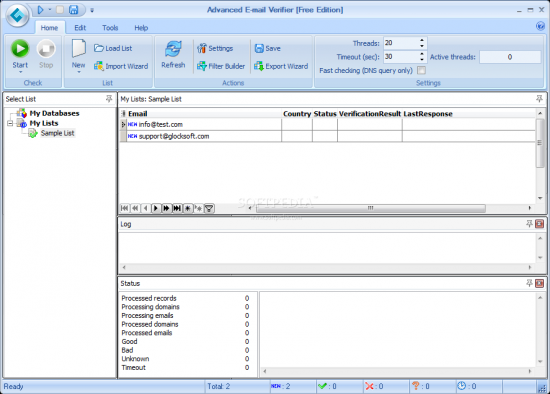Click the green check good counter

tap(327, 386)
